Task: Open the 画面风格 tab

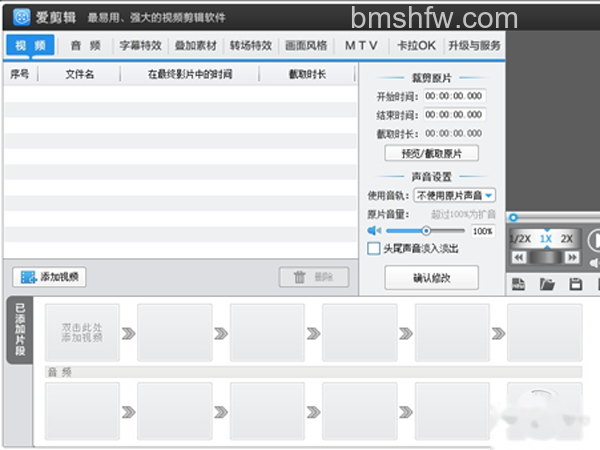Action: coord(306,46)
